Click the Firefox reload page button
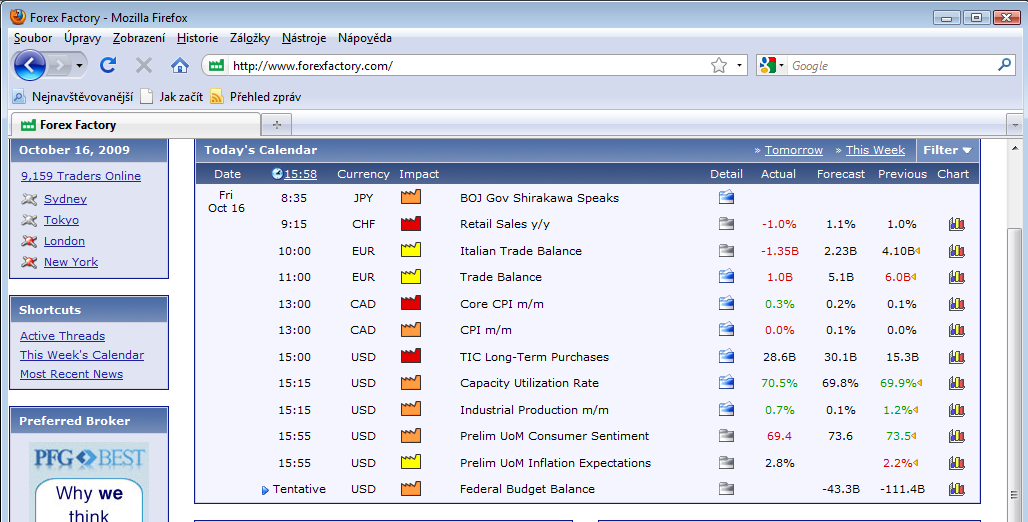This screenshot has height=522, width=1028. (108, 65)
